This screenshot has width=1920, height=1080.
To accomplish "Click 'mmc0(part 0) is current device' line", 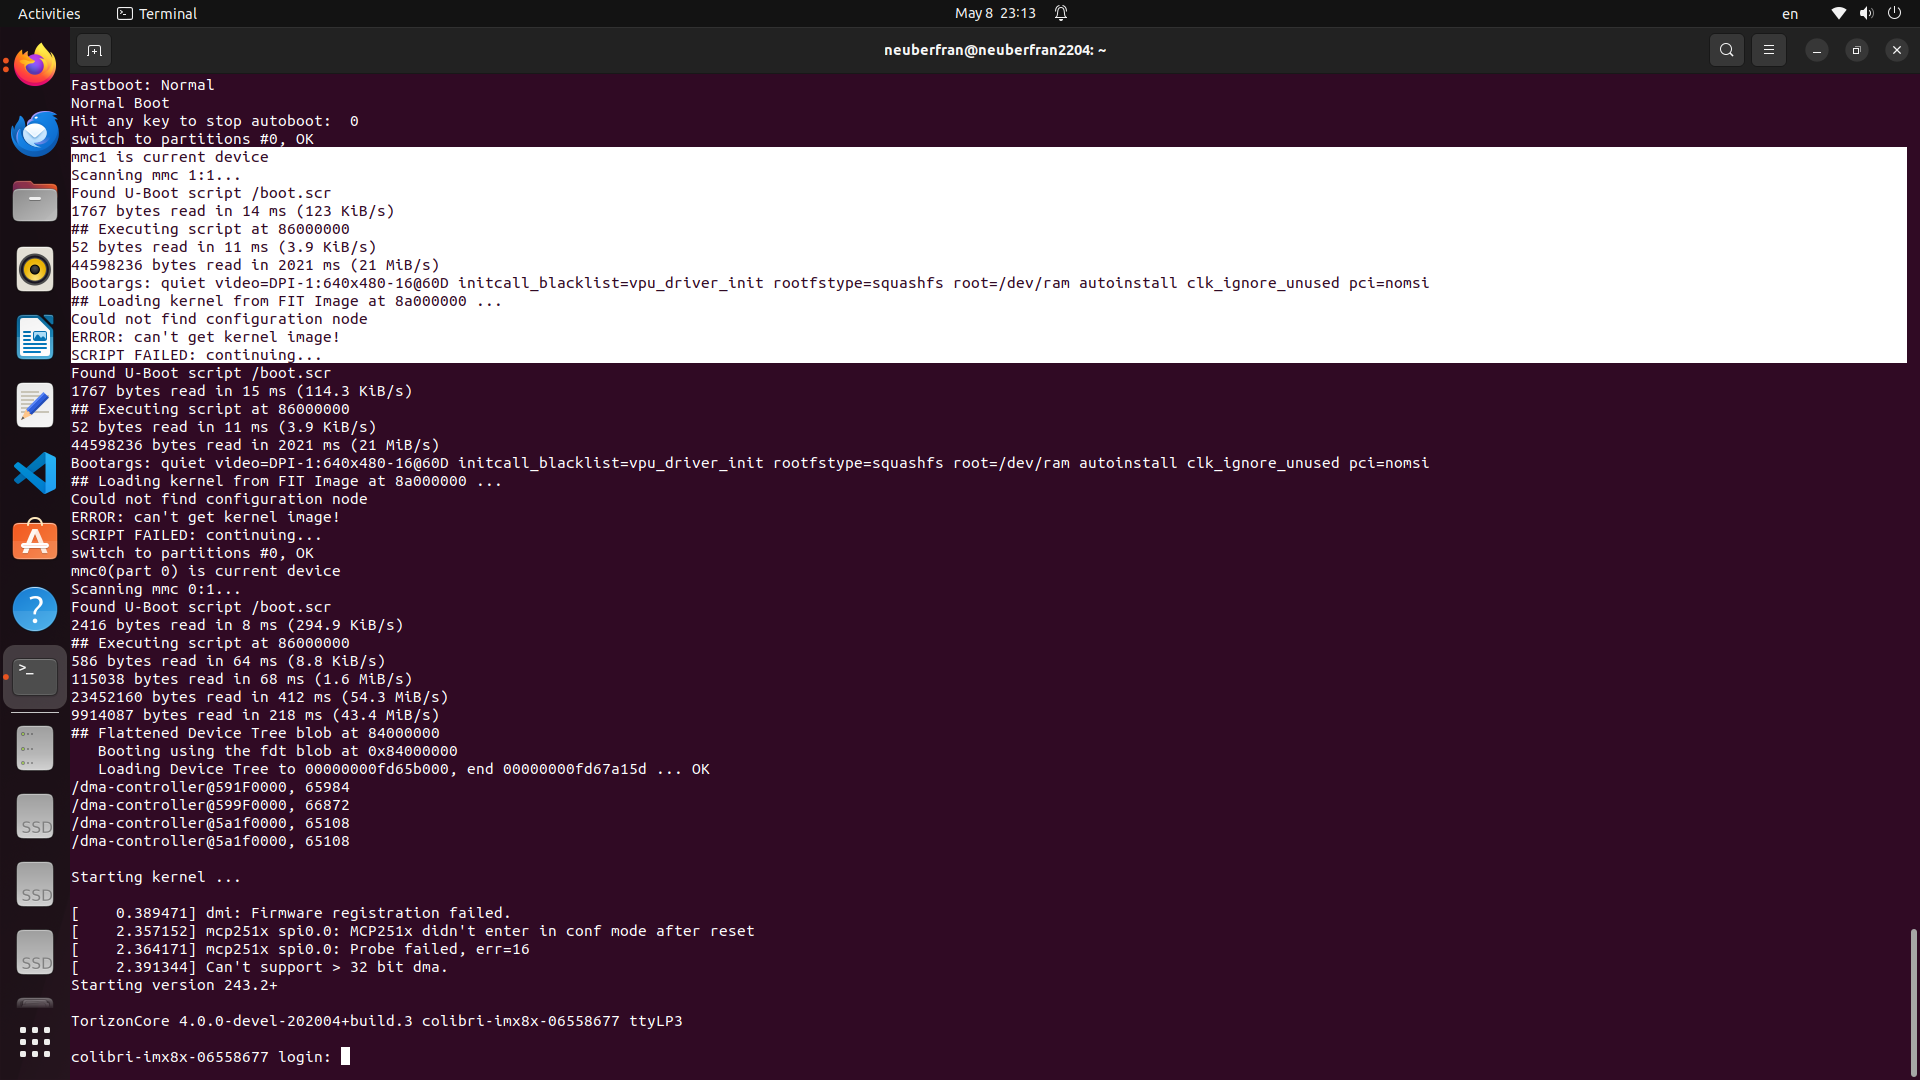I will 206,571.
